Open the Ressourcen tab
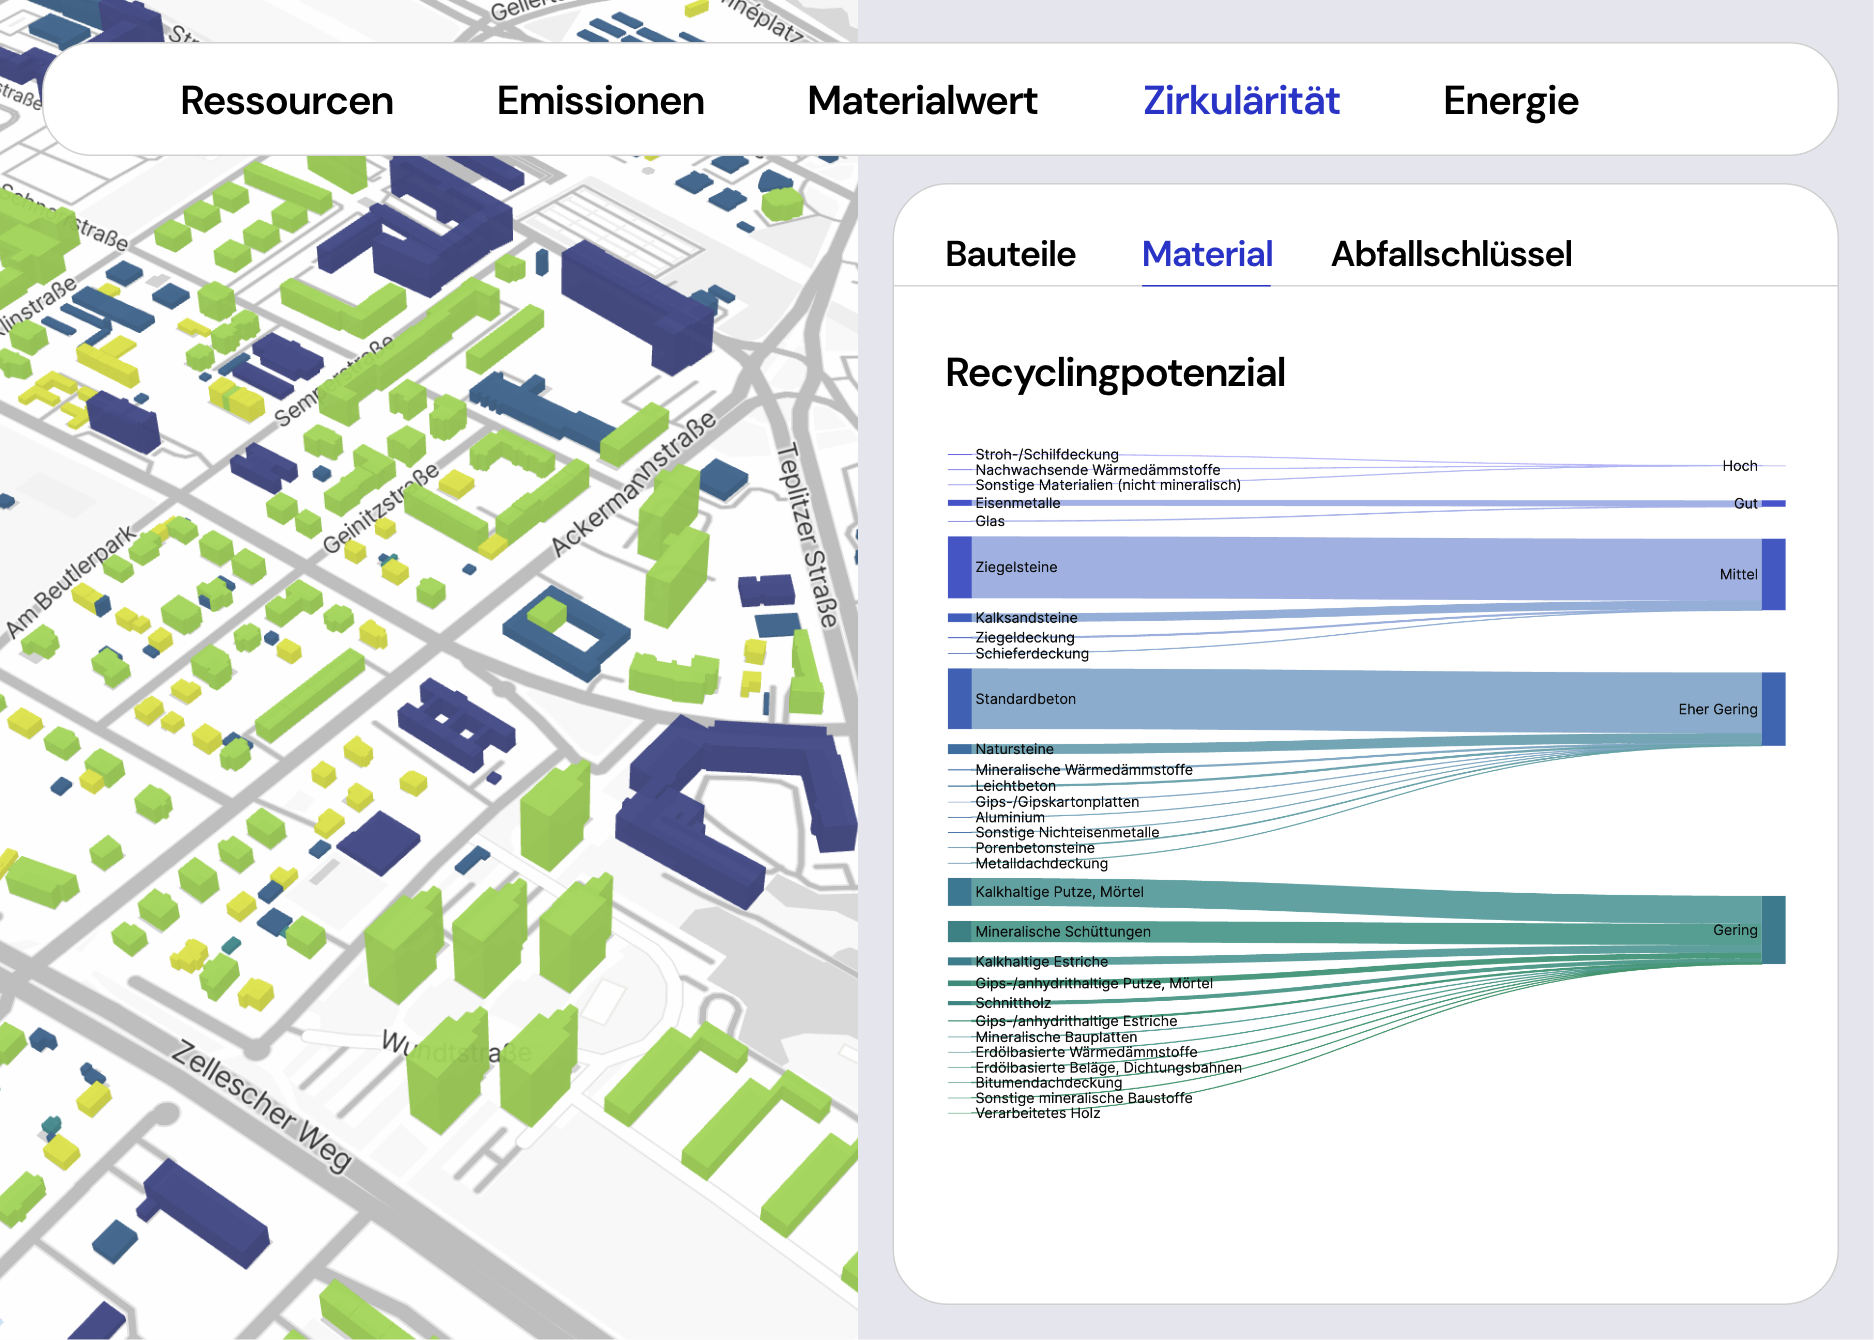1874x1340 pixels. [287, 101]
